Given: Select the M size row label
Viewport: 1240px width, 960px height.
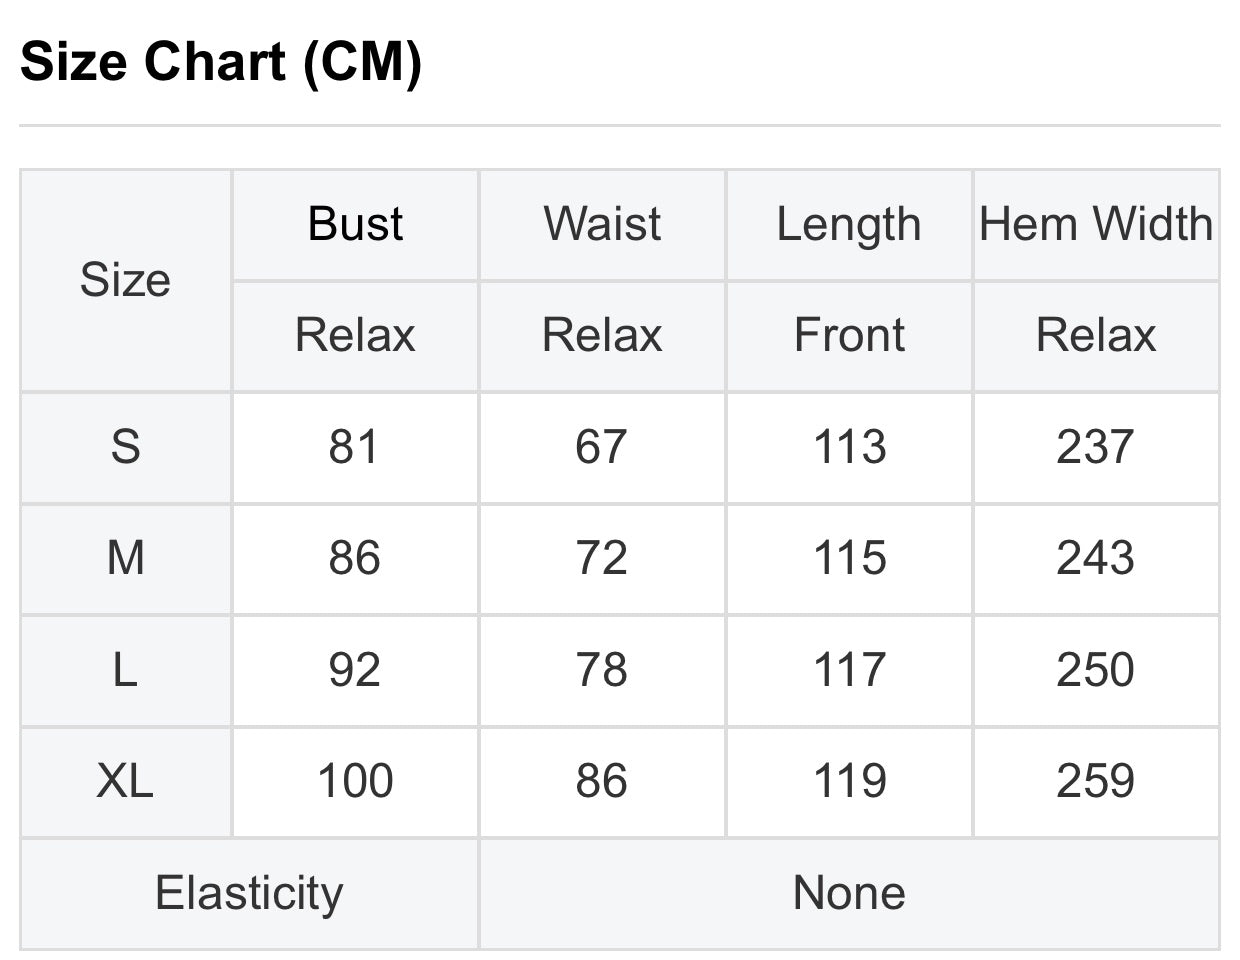Looking at the screenshot, I should tap(125, 558).
